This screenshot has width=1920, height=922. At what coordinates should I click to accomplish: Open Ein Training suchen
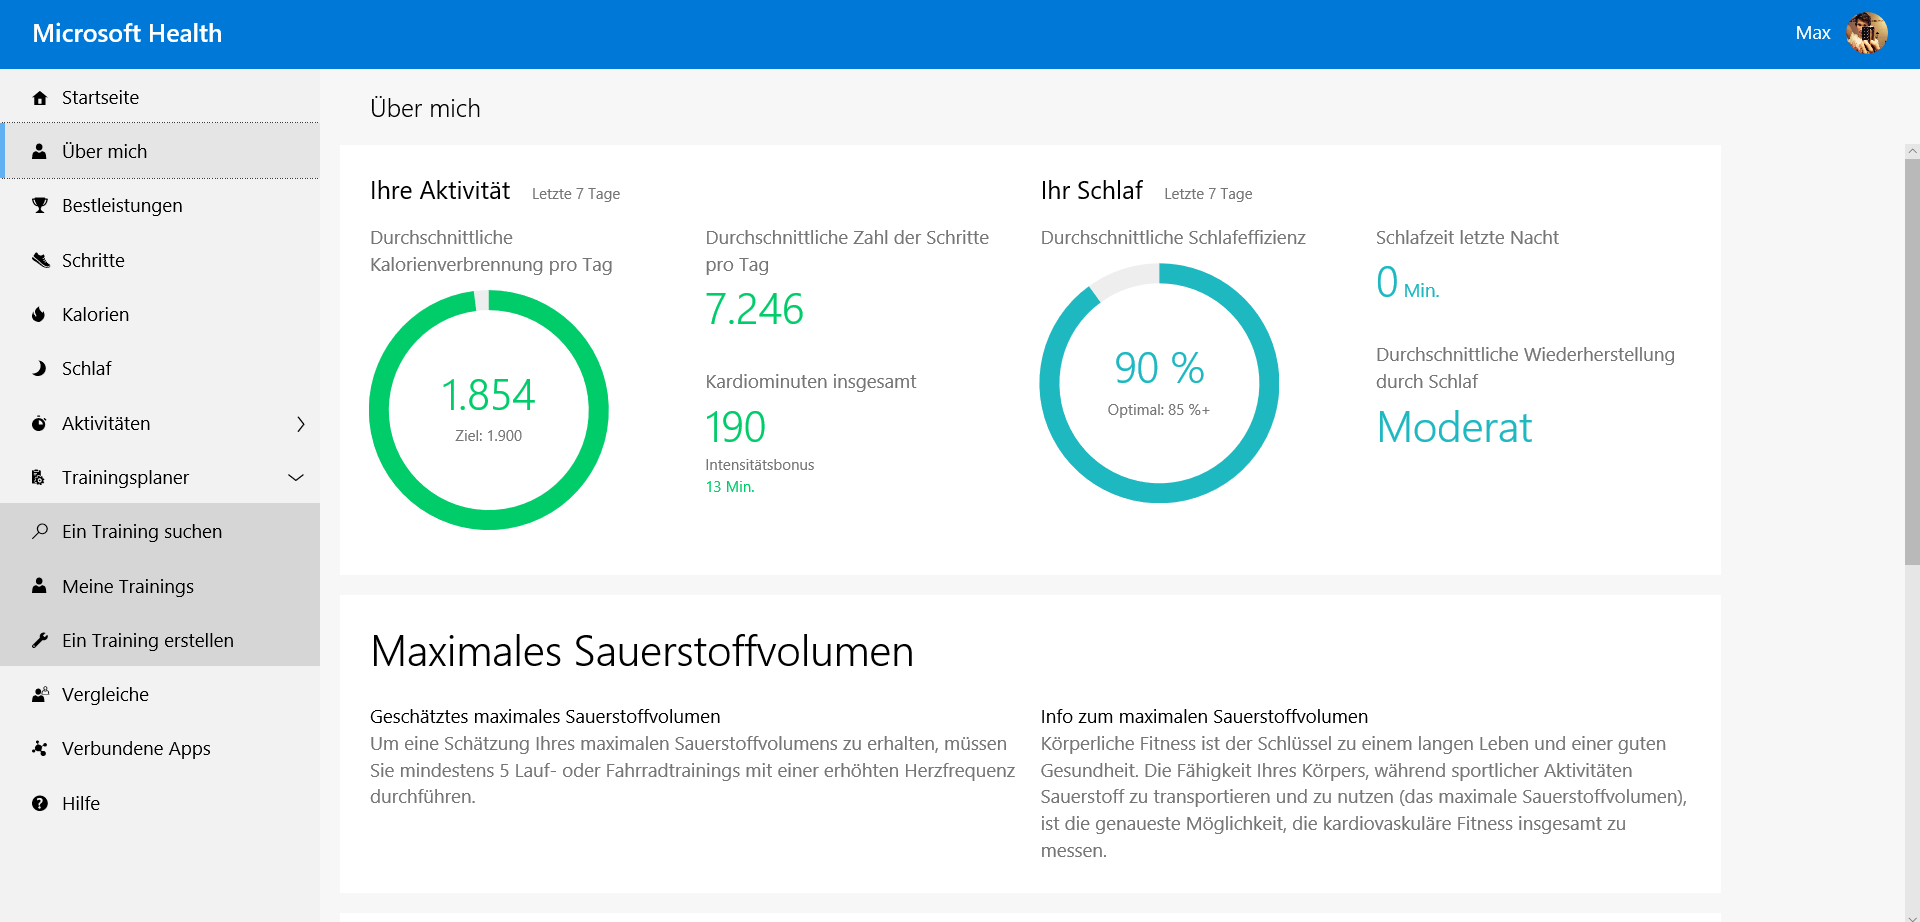tap(160, 531)
